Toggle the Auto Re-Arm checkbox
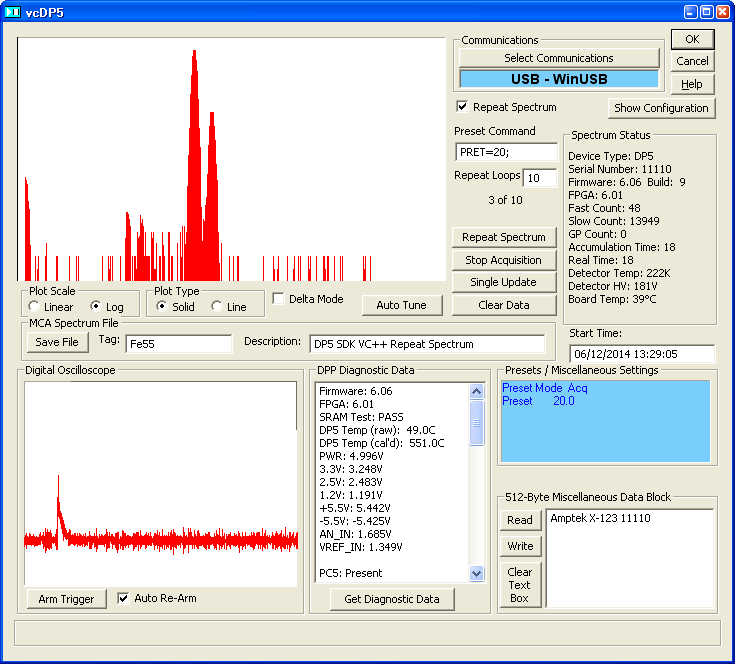The image size is (735, 664). [123, 598]
